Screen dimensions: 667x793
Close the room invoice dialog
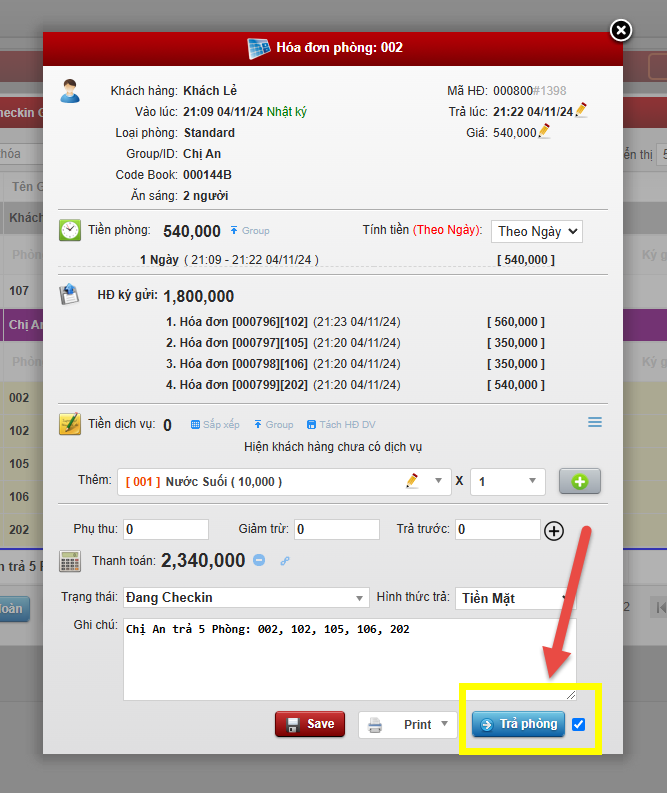click(x=621, y=31)
